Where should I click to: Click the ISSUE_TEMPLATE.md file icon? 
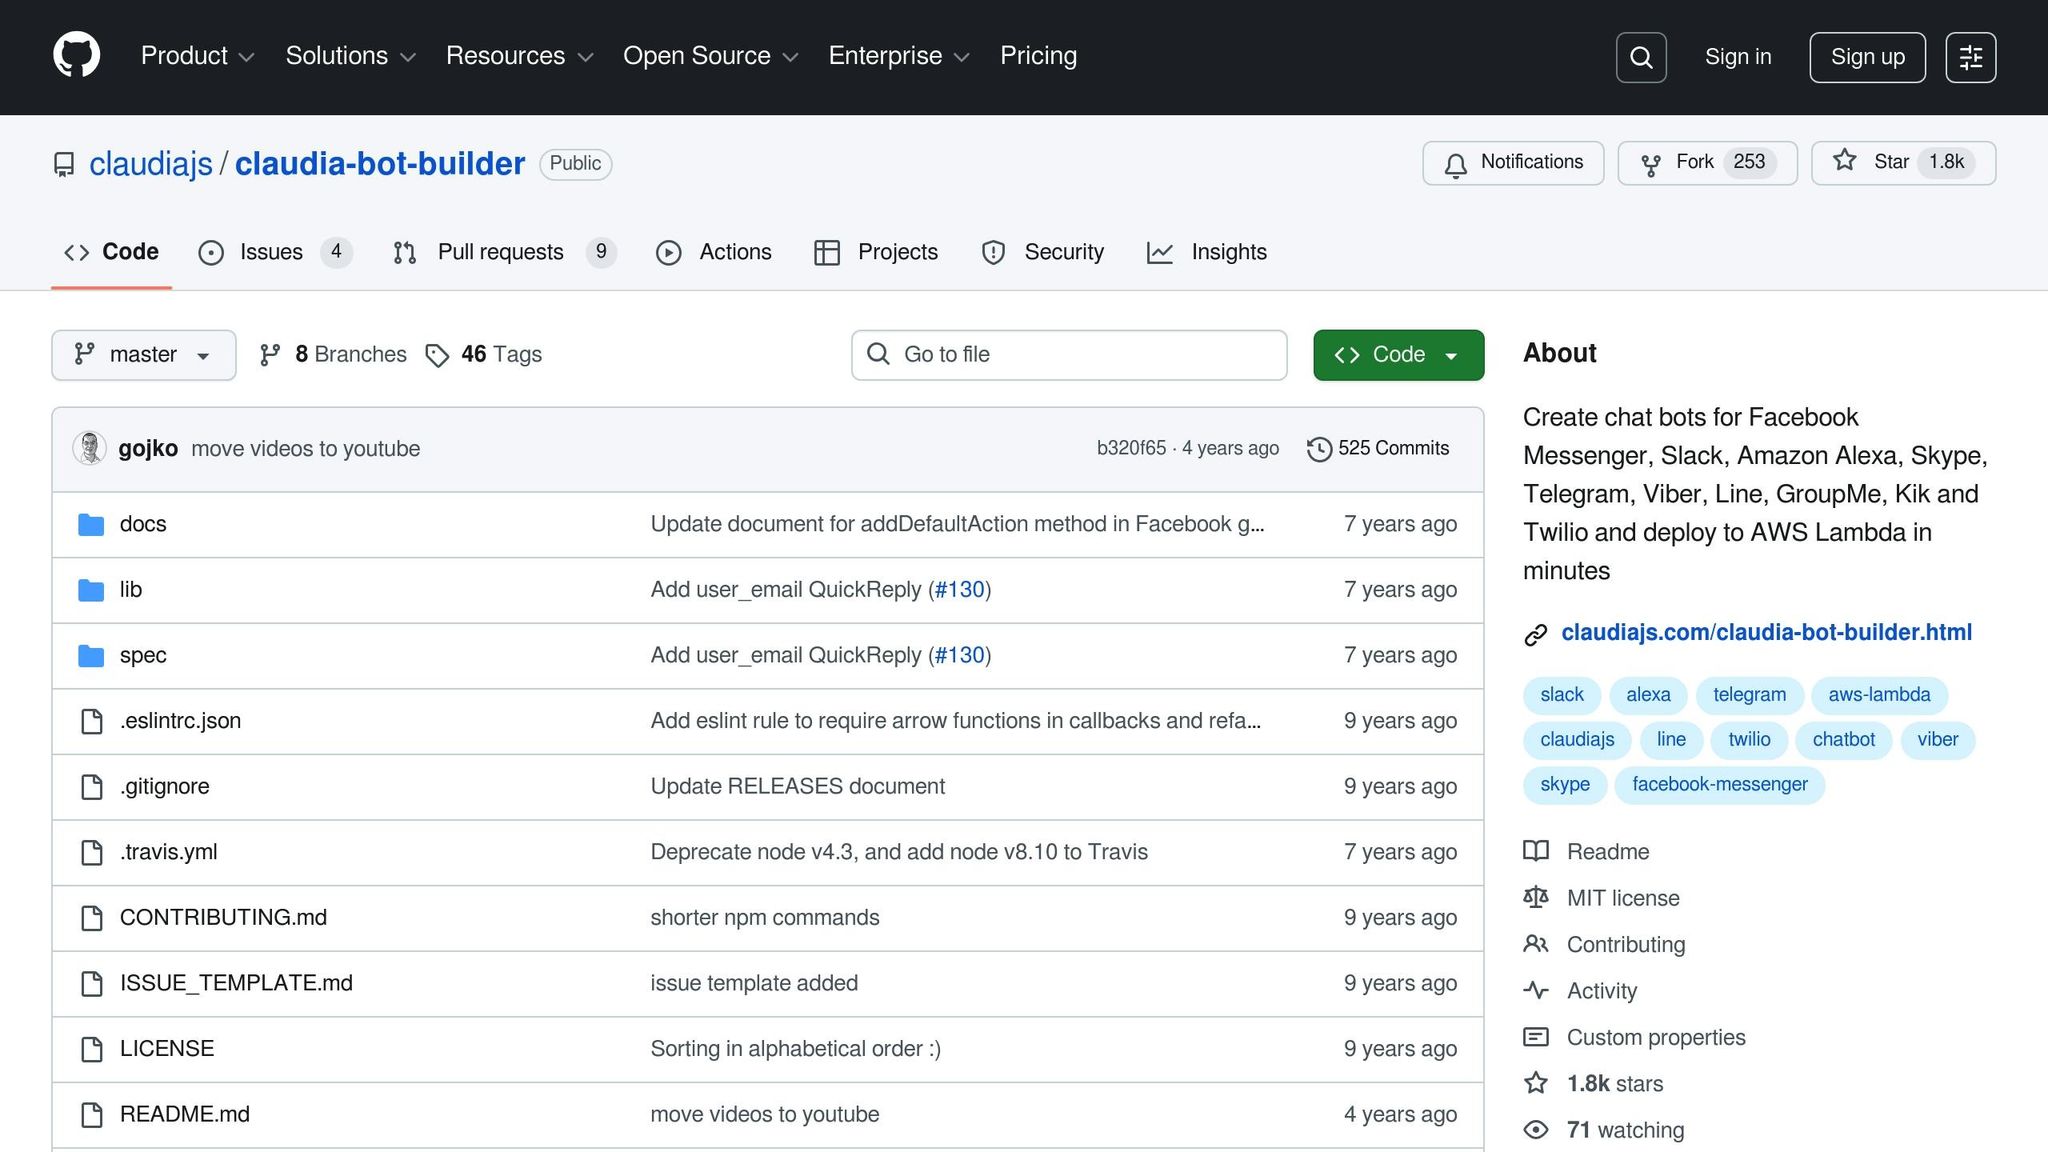point(91,984)
